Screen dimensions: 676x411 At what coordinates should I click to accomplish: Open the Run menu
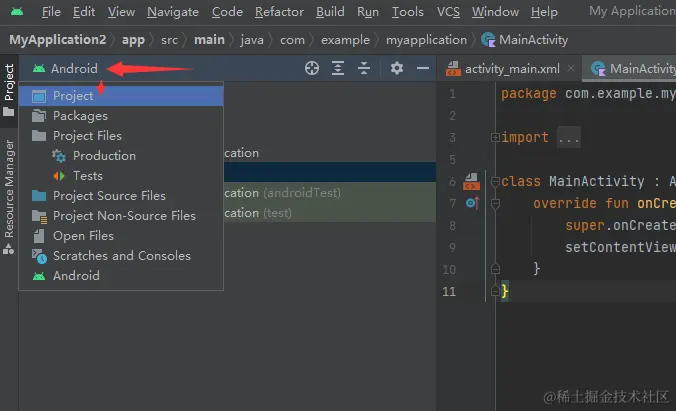click(x=368, y=12)
